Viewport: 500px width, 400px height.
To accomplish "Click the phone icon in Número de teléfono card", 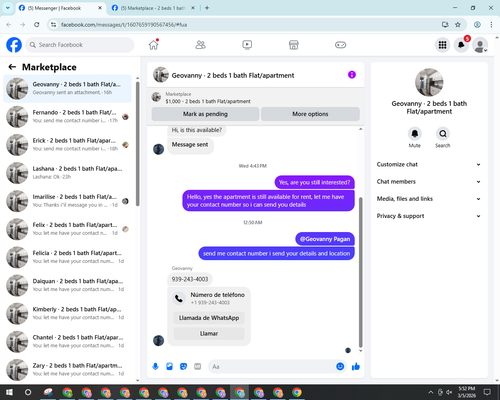I will (x=179, y=298).
